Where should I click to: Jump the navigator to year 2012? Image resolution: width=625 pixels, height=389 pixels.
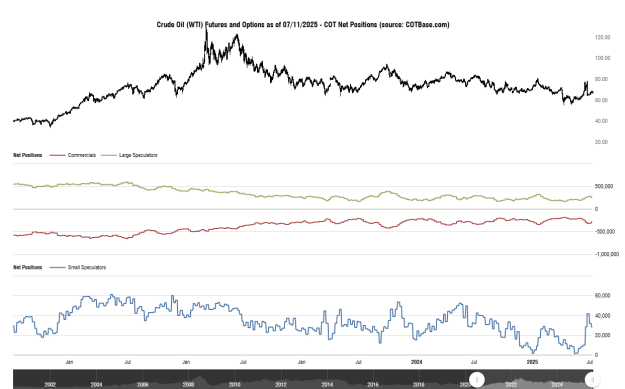pos(281,385)
